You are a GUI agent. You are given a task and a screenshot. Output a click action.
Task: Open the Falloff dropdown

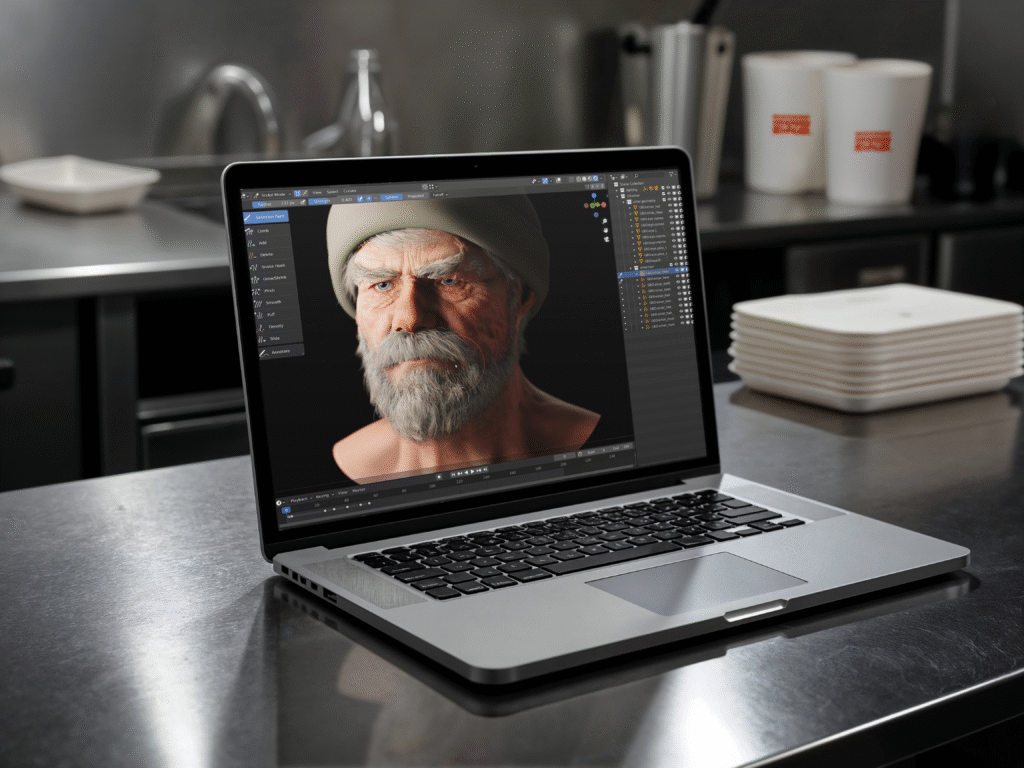441,195
